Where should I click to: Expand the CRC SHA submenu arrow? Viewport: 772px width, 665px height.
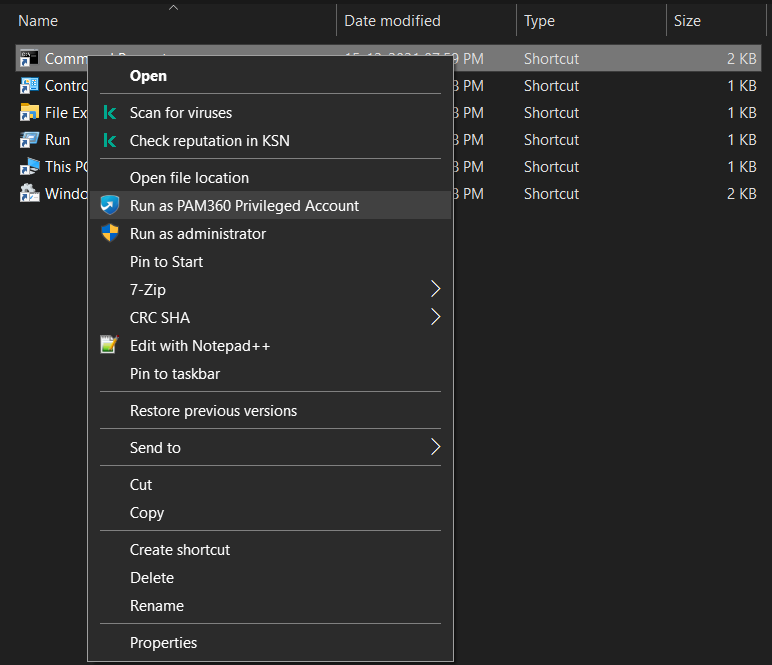(435, 318)
